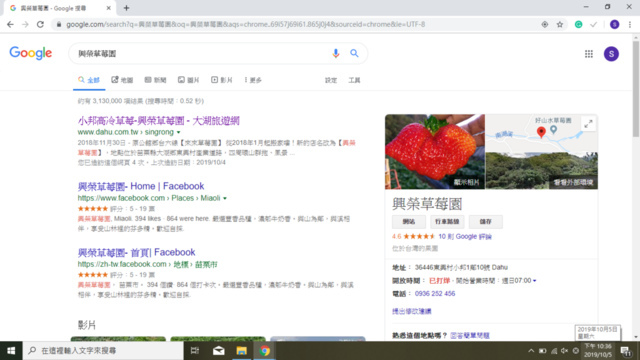Click the padlock site info icon
This screenshot has width=640, height=360.
tap(59, 24)
